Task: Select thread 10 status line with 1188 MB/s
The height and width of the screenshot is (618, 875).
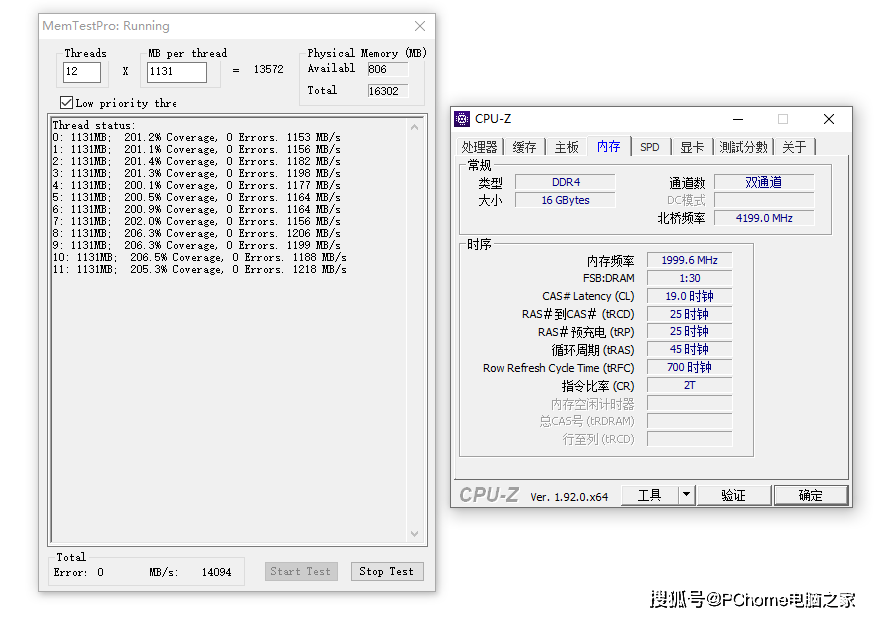Action: pyautogui.click(x=199, y=257)
